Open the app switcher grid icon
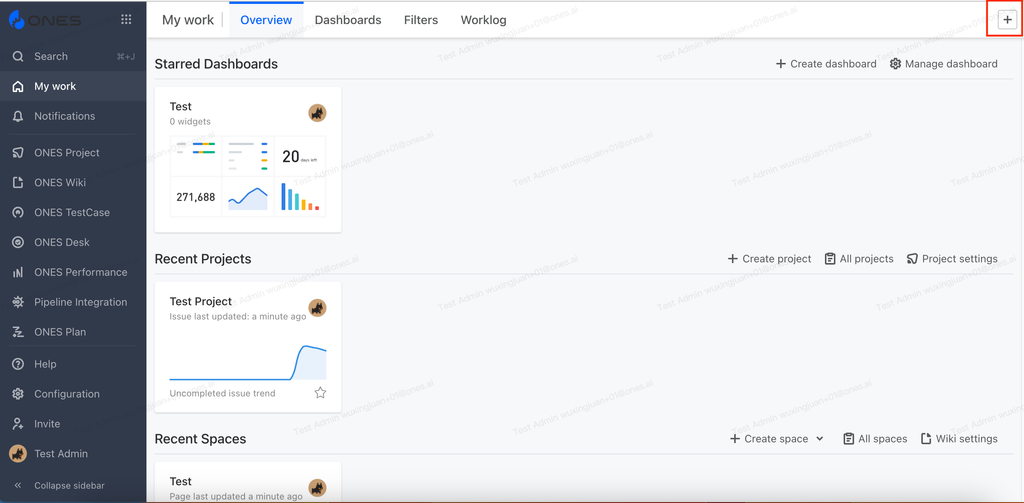1024x503 pixels. tap(127, 20)
